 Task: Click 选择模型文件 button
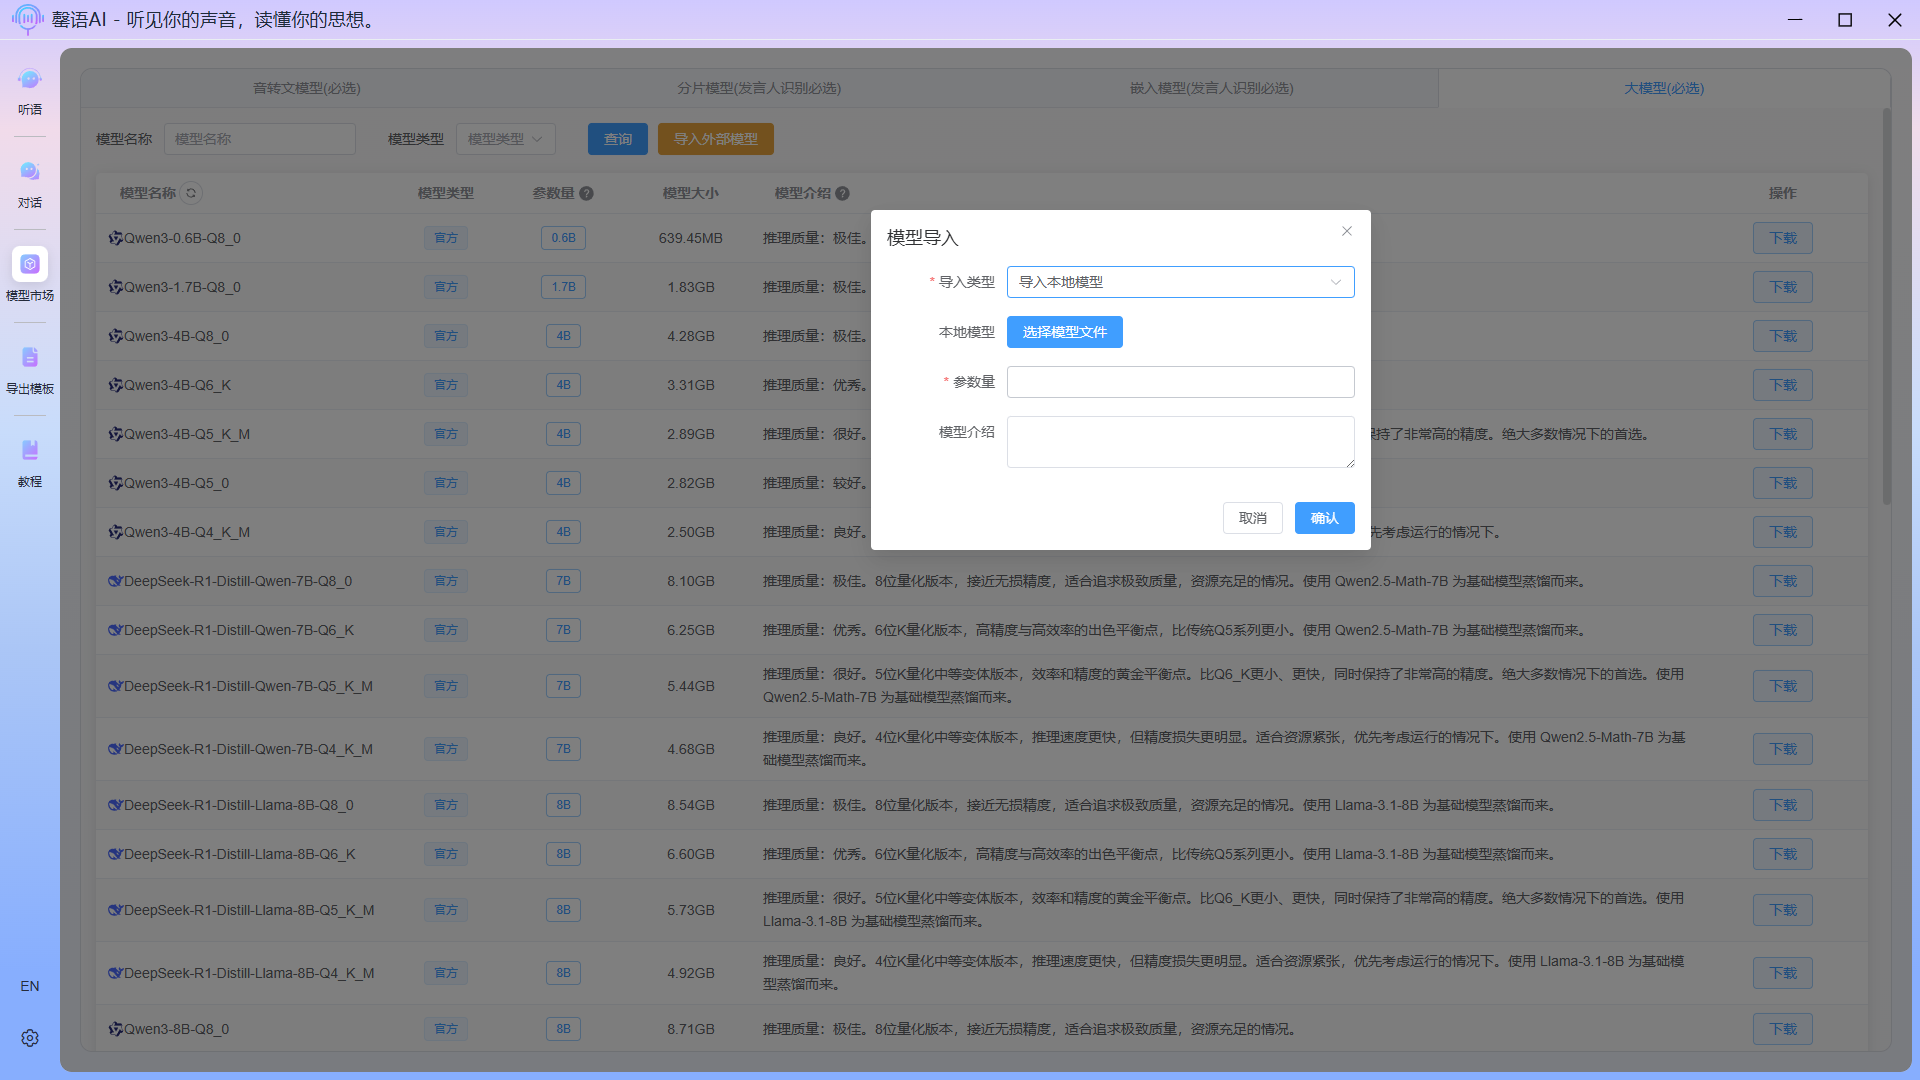[1064, 332]
